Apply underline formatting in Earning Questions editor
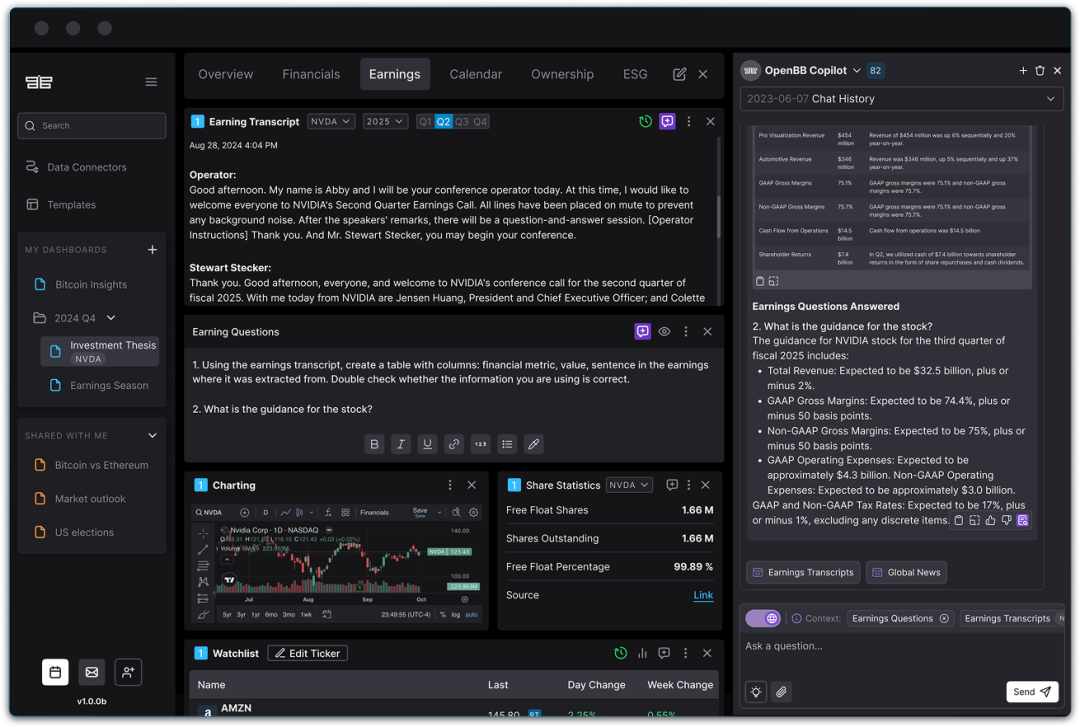 pos(427,444)
